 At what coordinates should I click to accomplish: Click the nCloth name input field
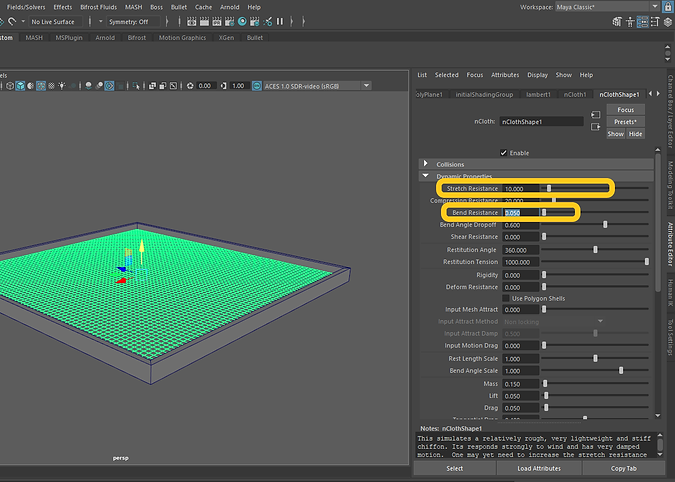[542, 122]
